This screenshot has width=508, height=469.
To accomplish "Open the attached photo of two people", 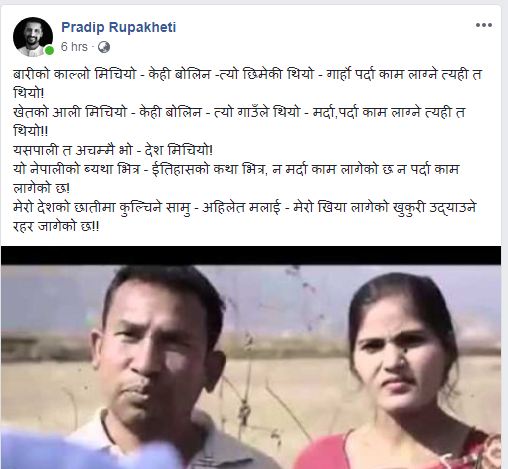I will pyautogui.click(x=251, y=358).
